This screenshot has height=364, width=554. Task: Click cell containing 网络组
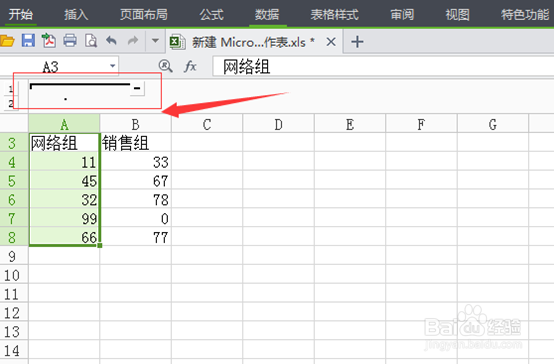pyautogui.click(x=64, y=143)
